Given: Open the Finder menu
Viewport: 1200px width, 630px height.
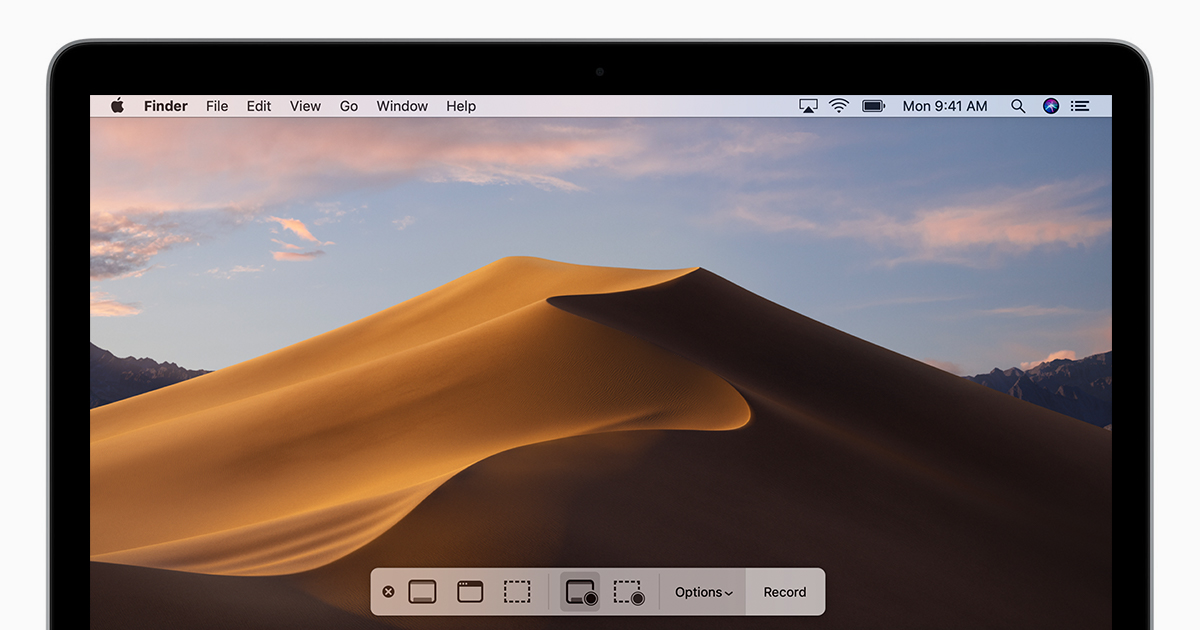Looking at the screenshot, I should coord(166,106).
